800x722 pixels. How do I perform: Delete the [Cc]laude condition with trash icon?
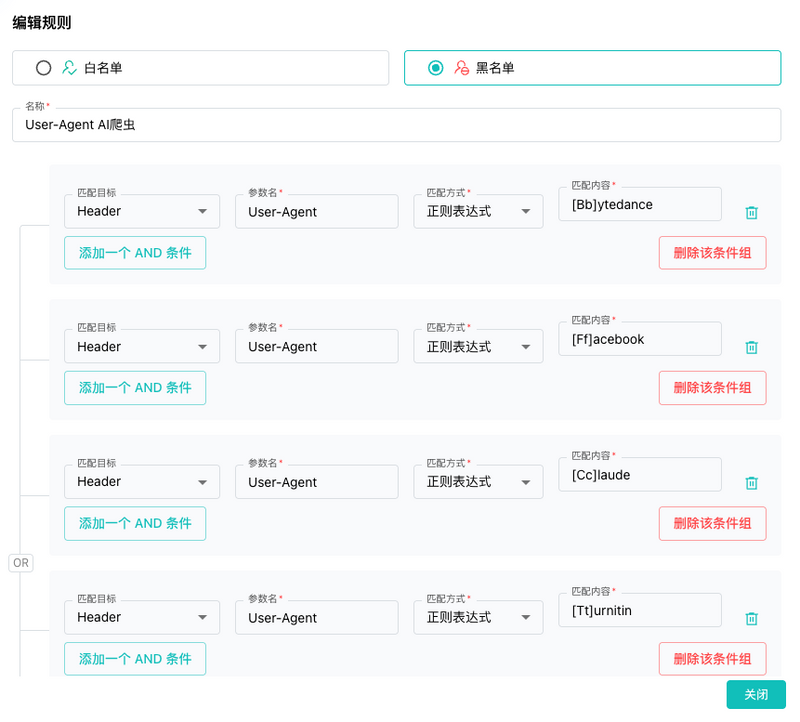click(751, 483)
